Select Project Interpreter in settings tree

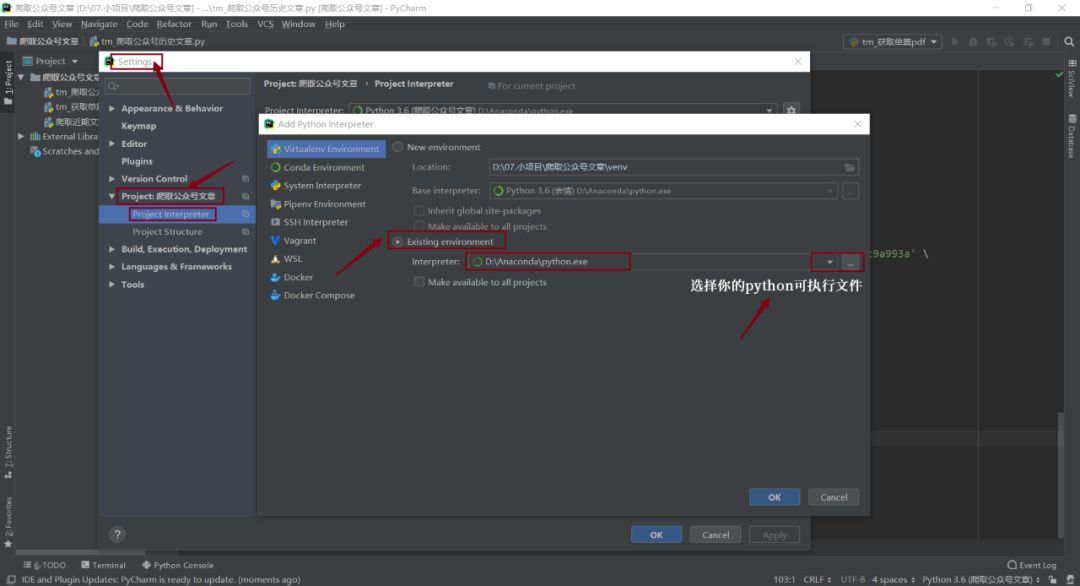click(171, 214)
